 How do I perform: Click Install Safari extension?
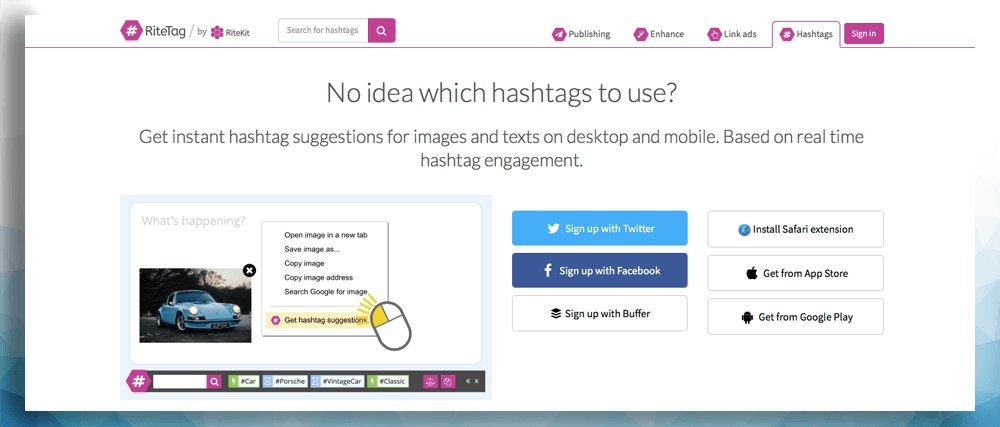pyautogui.click(x=795, y=229)
